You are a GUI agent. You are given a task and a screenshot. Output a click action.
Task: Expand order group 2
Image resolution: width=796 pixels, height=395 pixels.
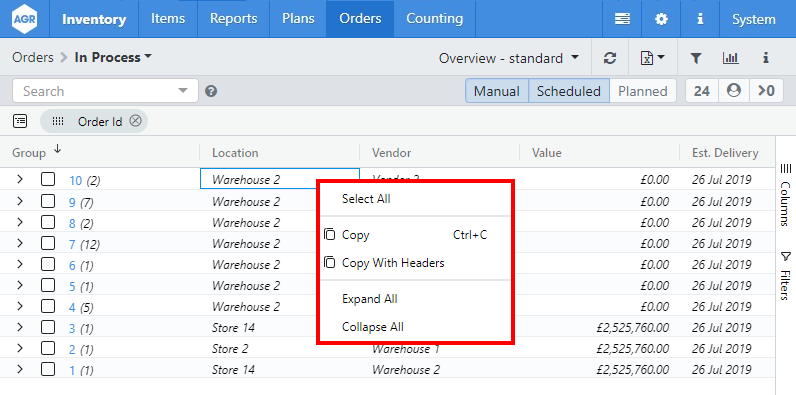[20, 348]
